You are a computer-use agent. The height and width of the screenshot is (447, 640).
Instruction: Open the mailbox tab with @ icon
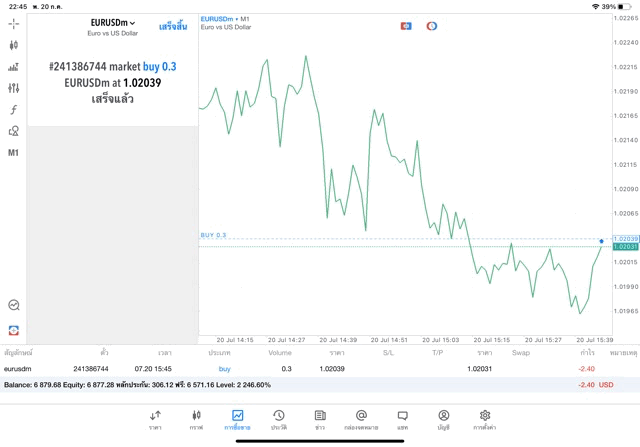point(361,420)
